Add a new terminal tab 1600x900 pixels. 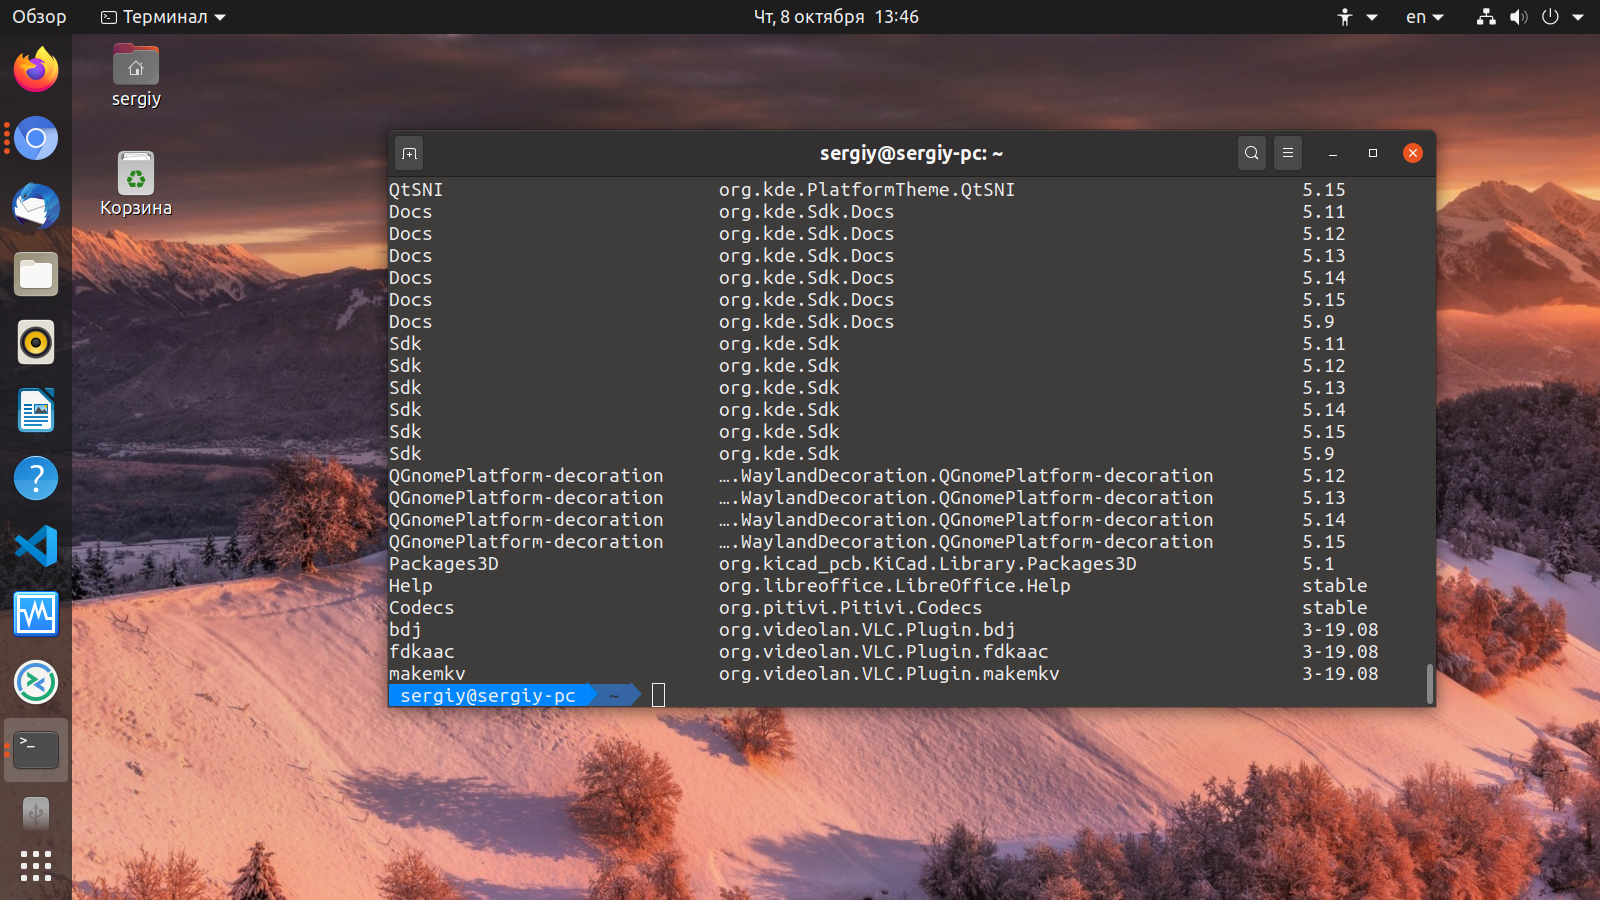(409, 153)
